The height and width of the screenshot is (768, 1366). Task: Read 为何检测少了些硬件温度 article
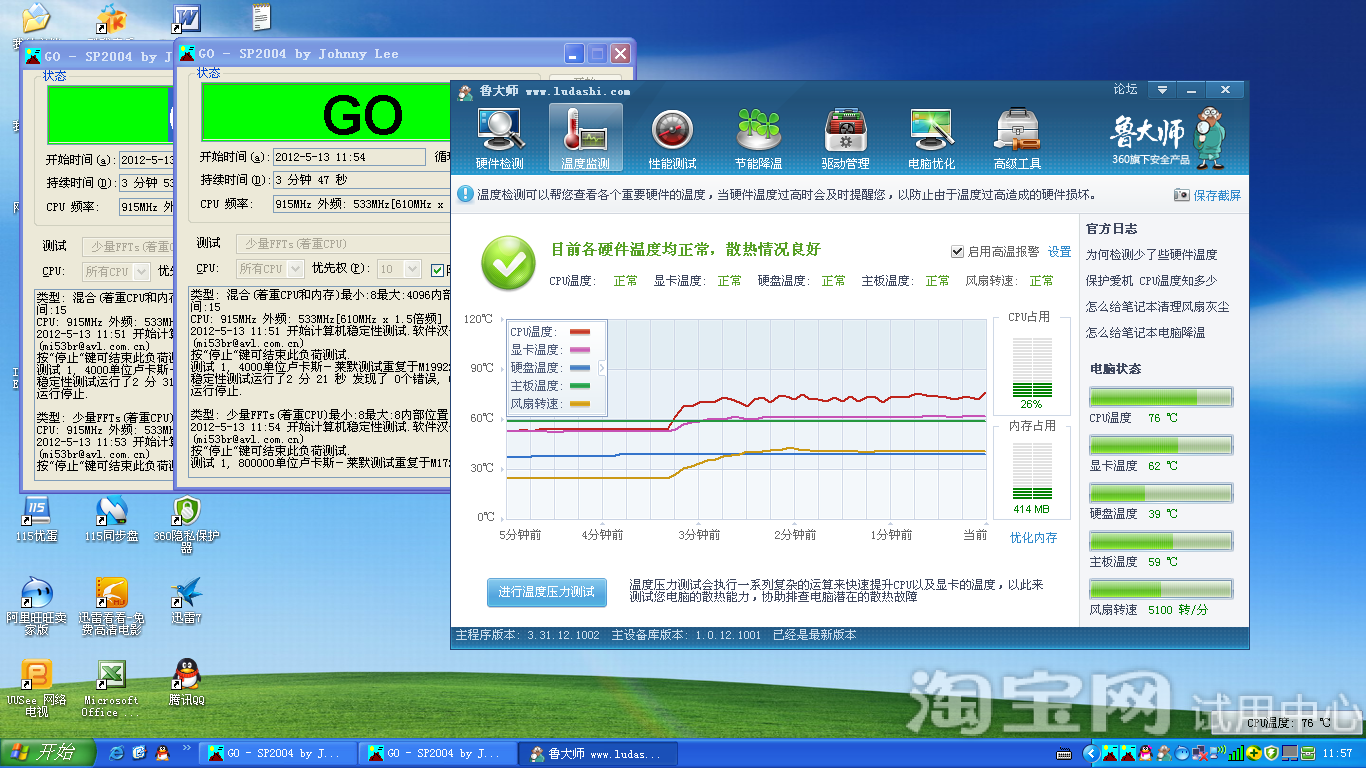1152,255
